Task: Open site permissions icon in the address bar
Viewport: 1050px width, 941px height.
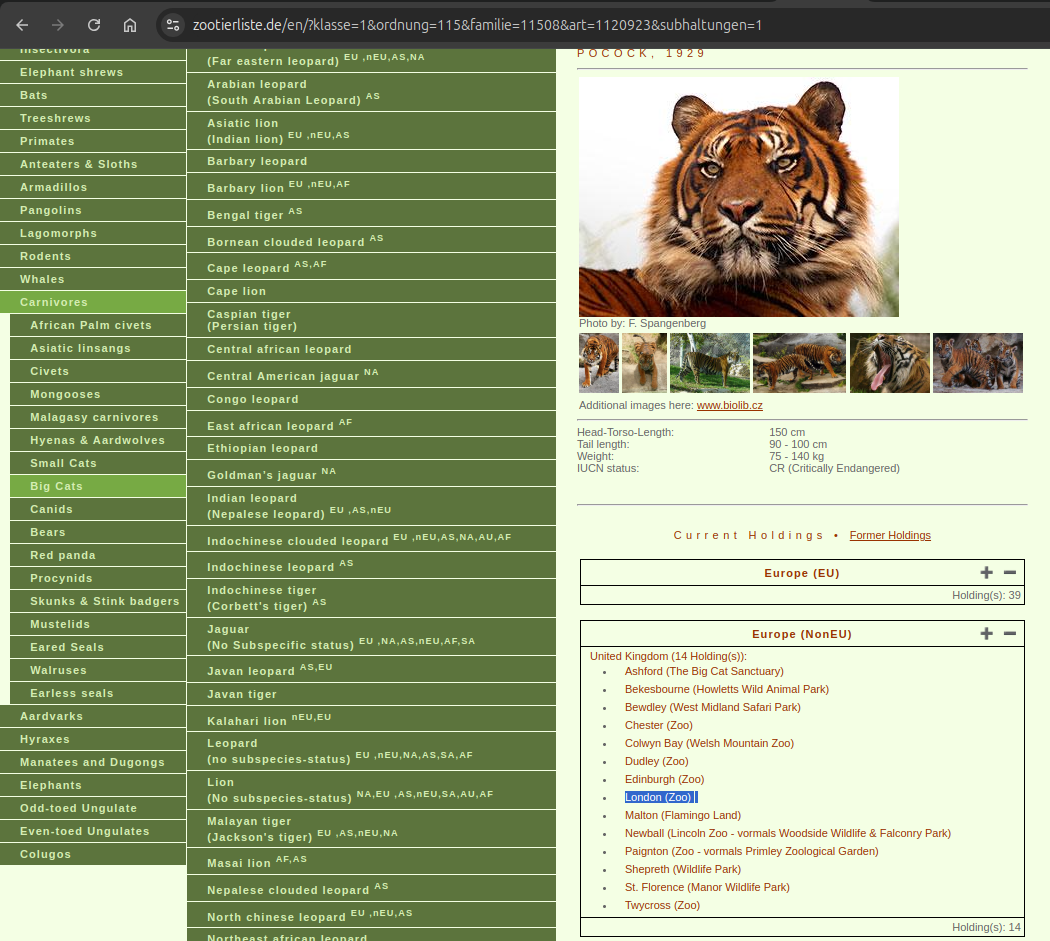Action: tap(174, 25)
